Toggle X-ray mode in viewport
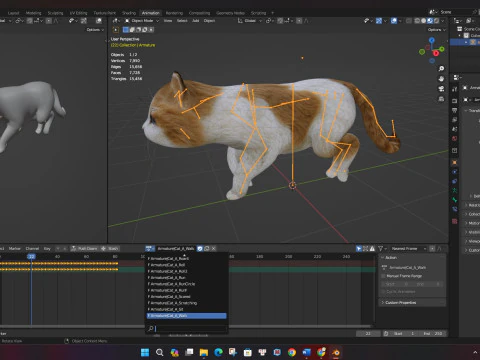 click(x=409, y=21)
